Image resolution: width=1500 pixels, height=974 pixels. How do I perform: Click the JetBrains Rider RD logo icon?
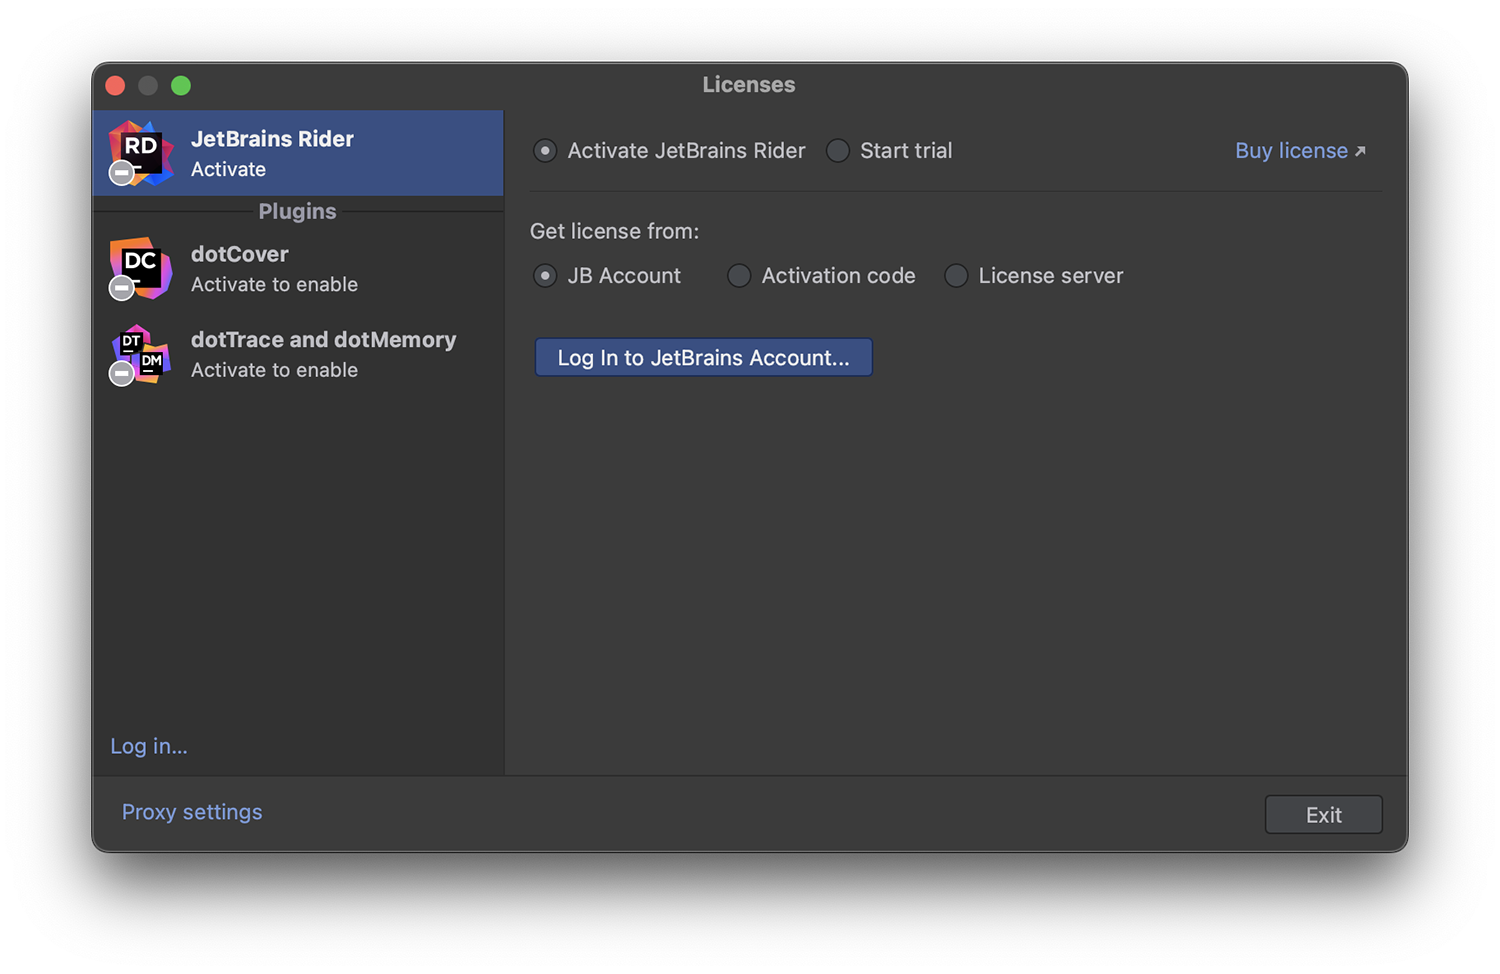pyautogui.click(x=140, y=153)
